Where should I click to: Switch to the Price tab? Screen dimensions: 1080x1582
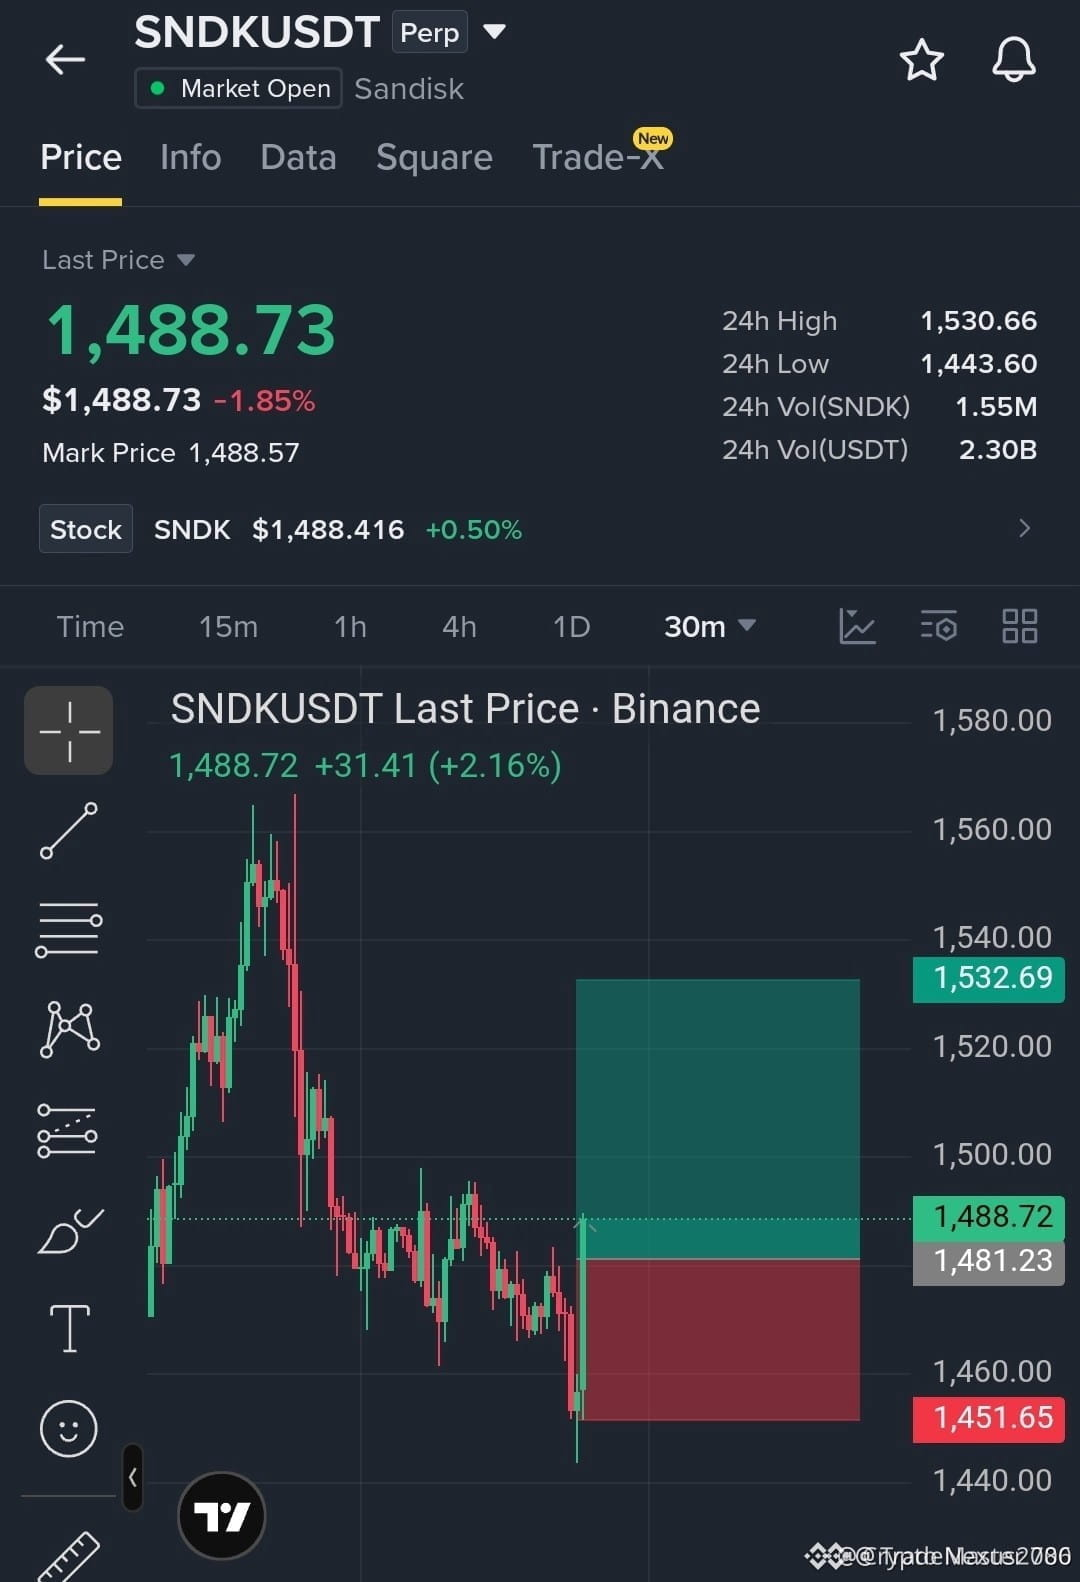click(x=81, y=158)
